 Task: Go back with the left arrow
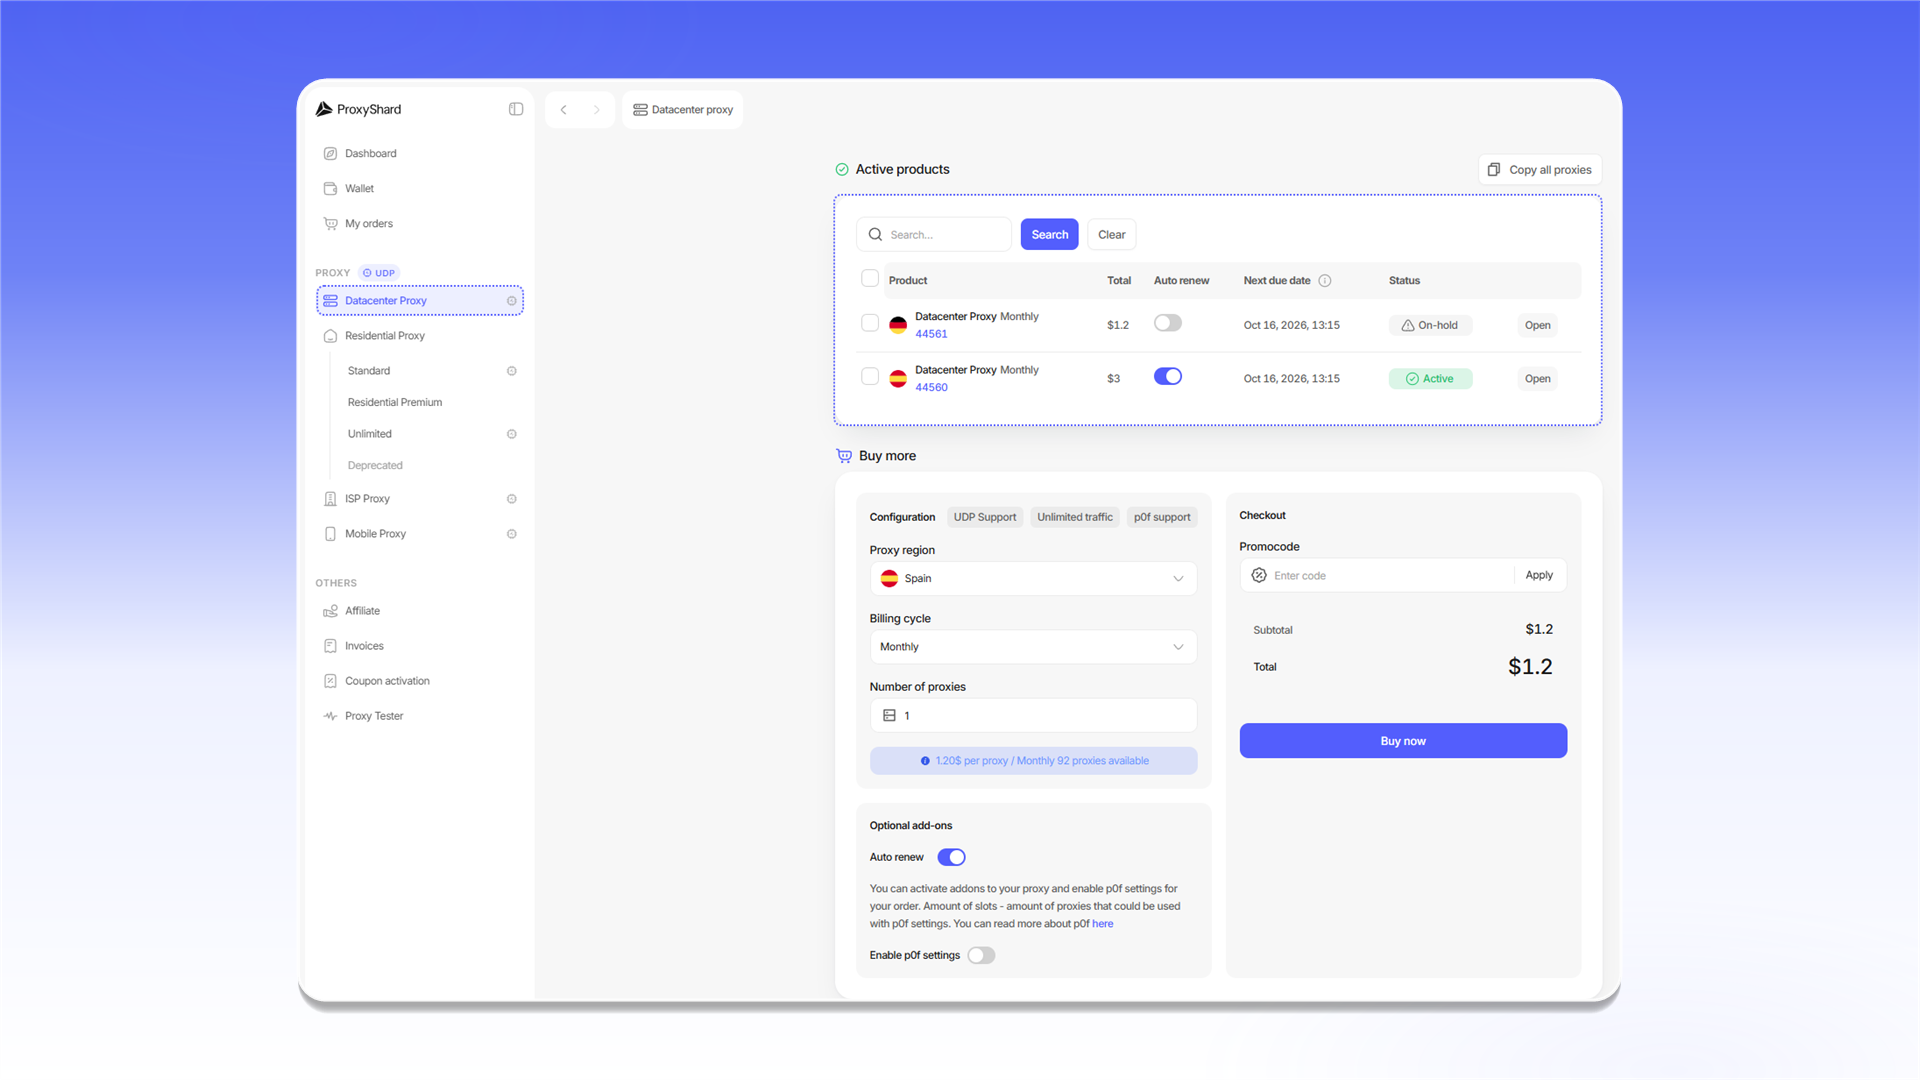(x=564, y=110)
